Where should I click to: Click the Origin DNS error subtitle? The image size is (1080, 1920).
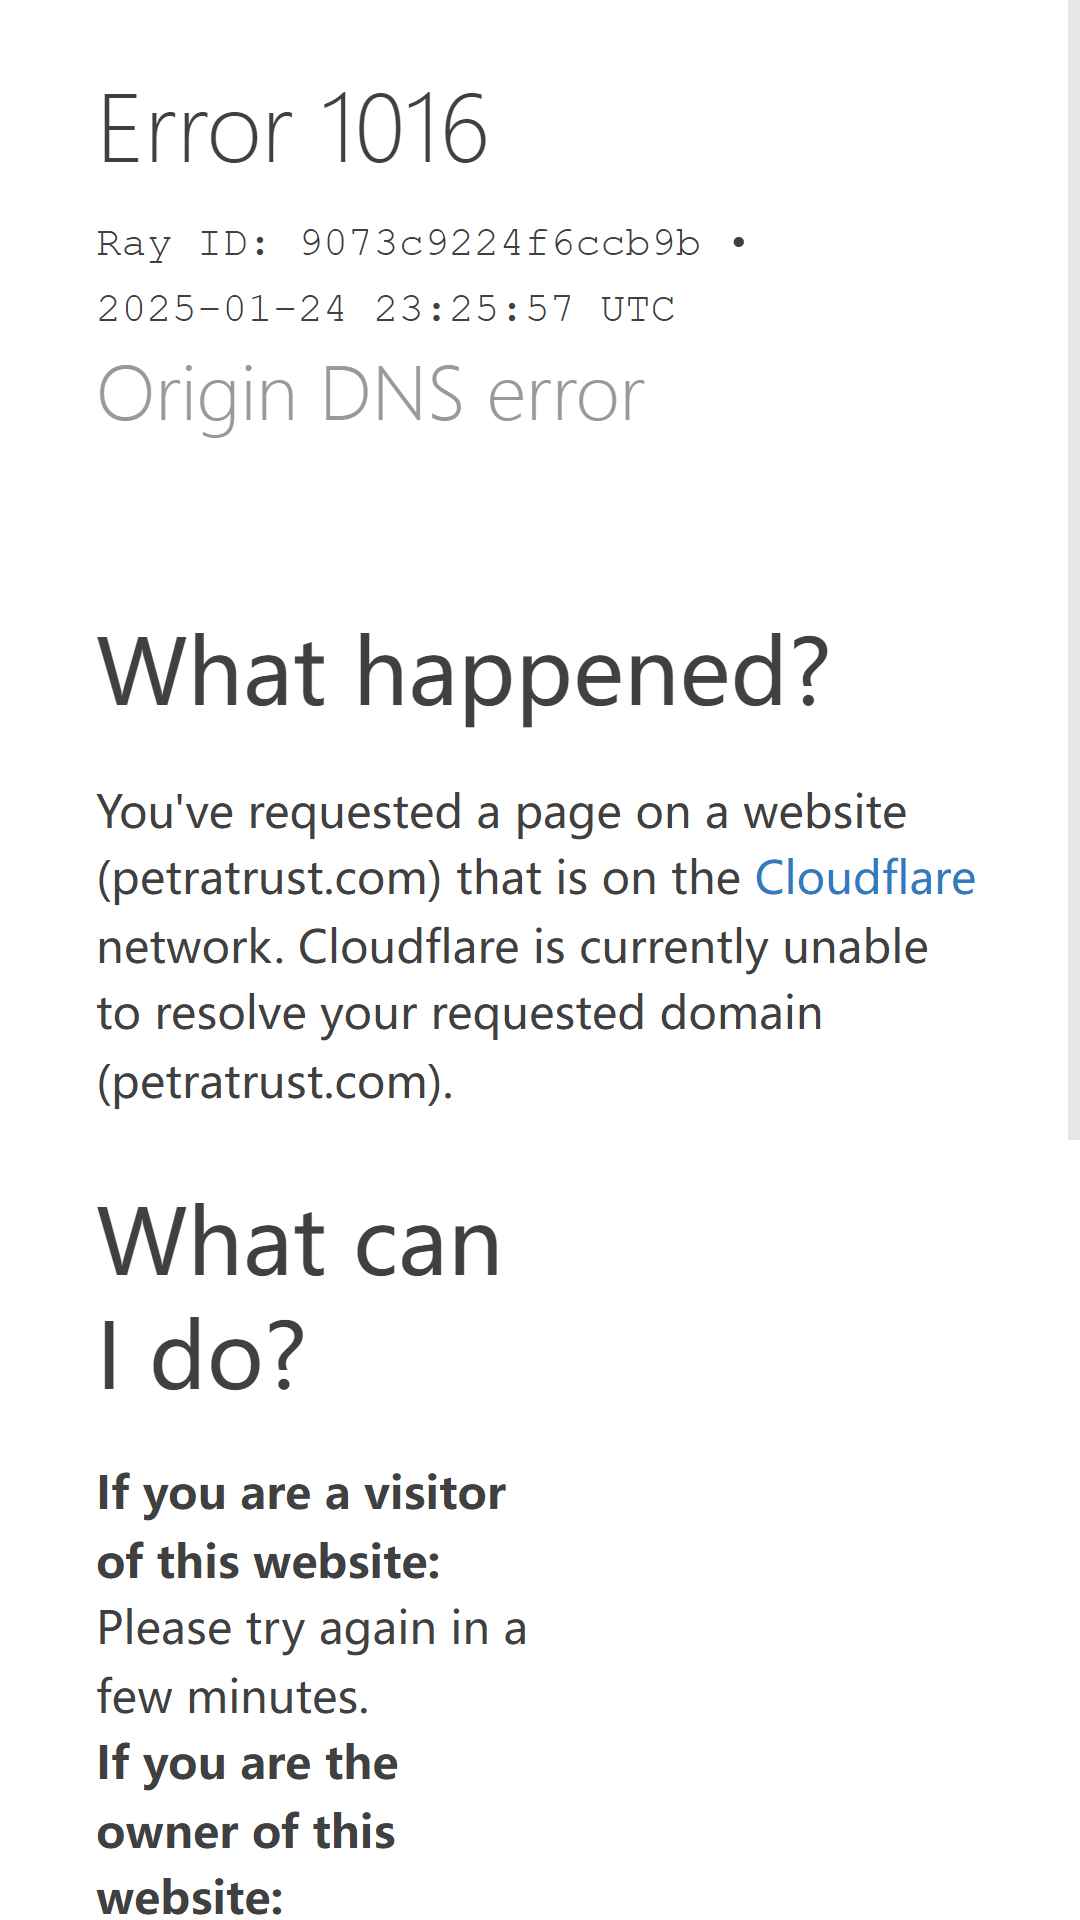point(371,395)
